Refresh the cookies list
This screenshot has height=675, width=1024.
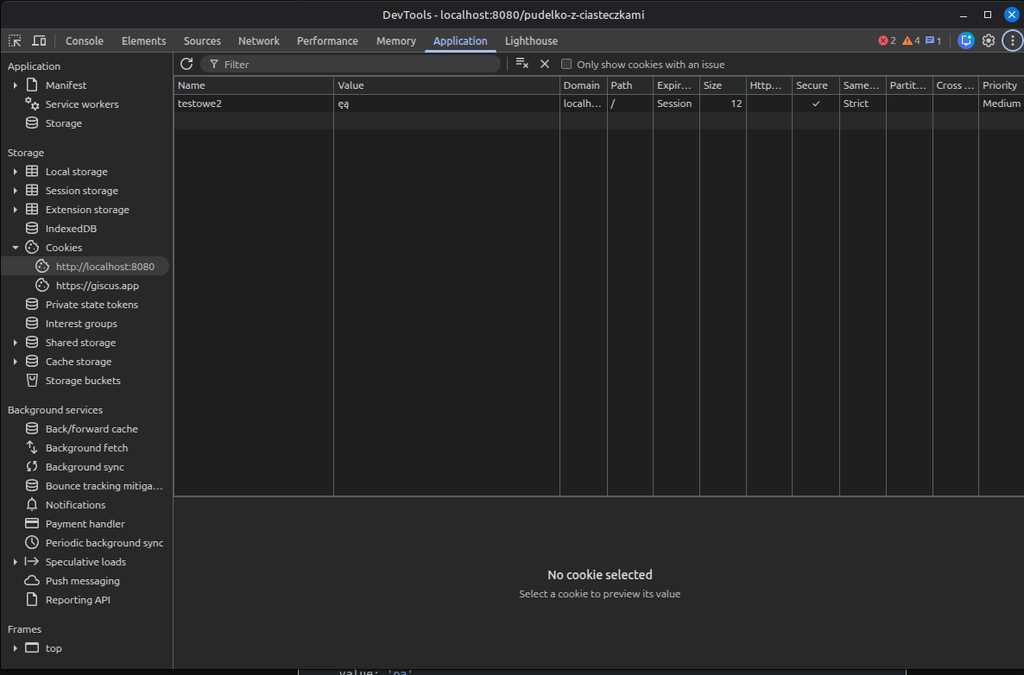[186, 63]
